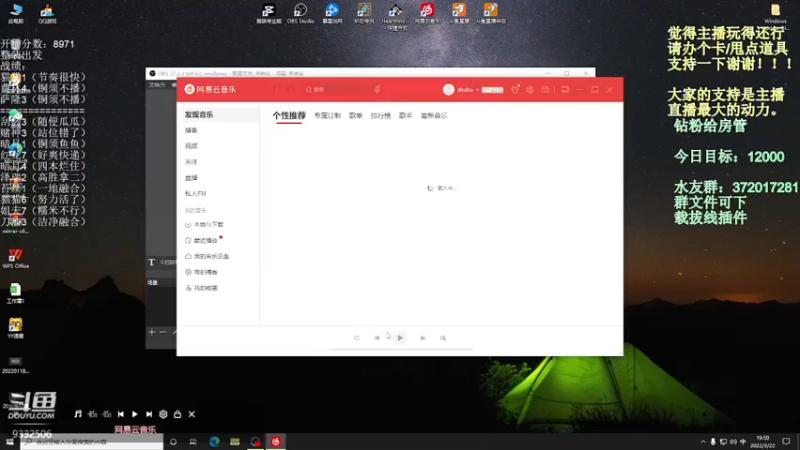Screen dimensions: 800x450
Task: Go back using the title bar back arrow
Action: [277, 90]
